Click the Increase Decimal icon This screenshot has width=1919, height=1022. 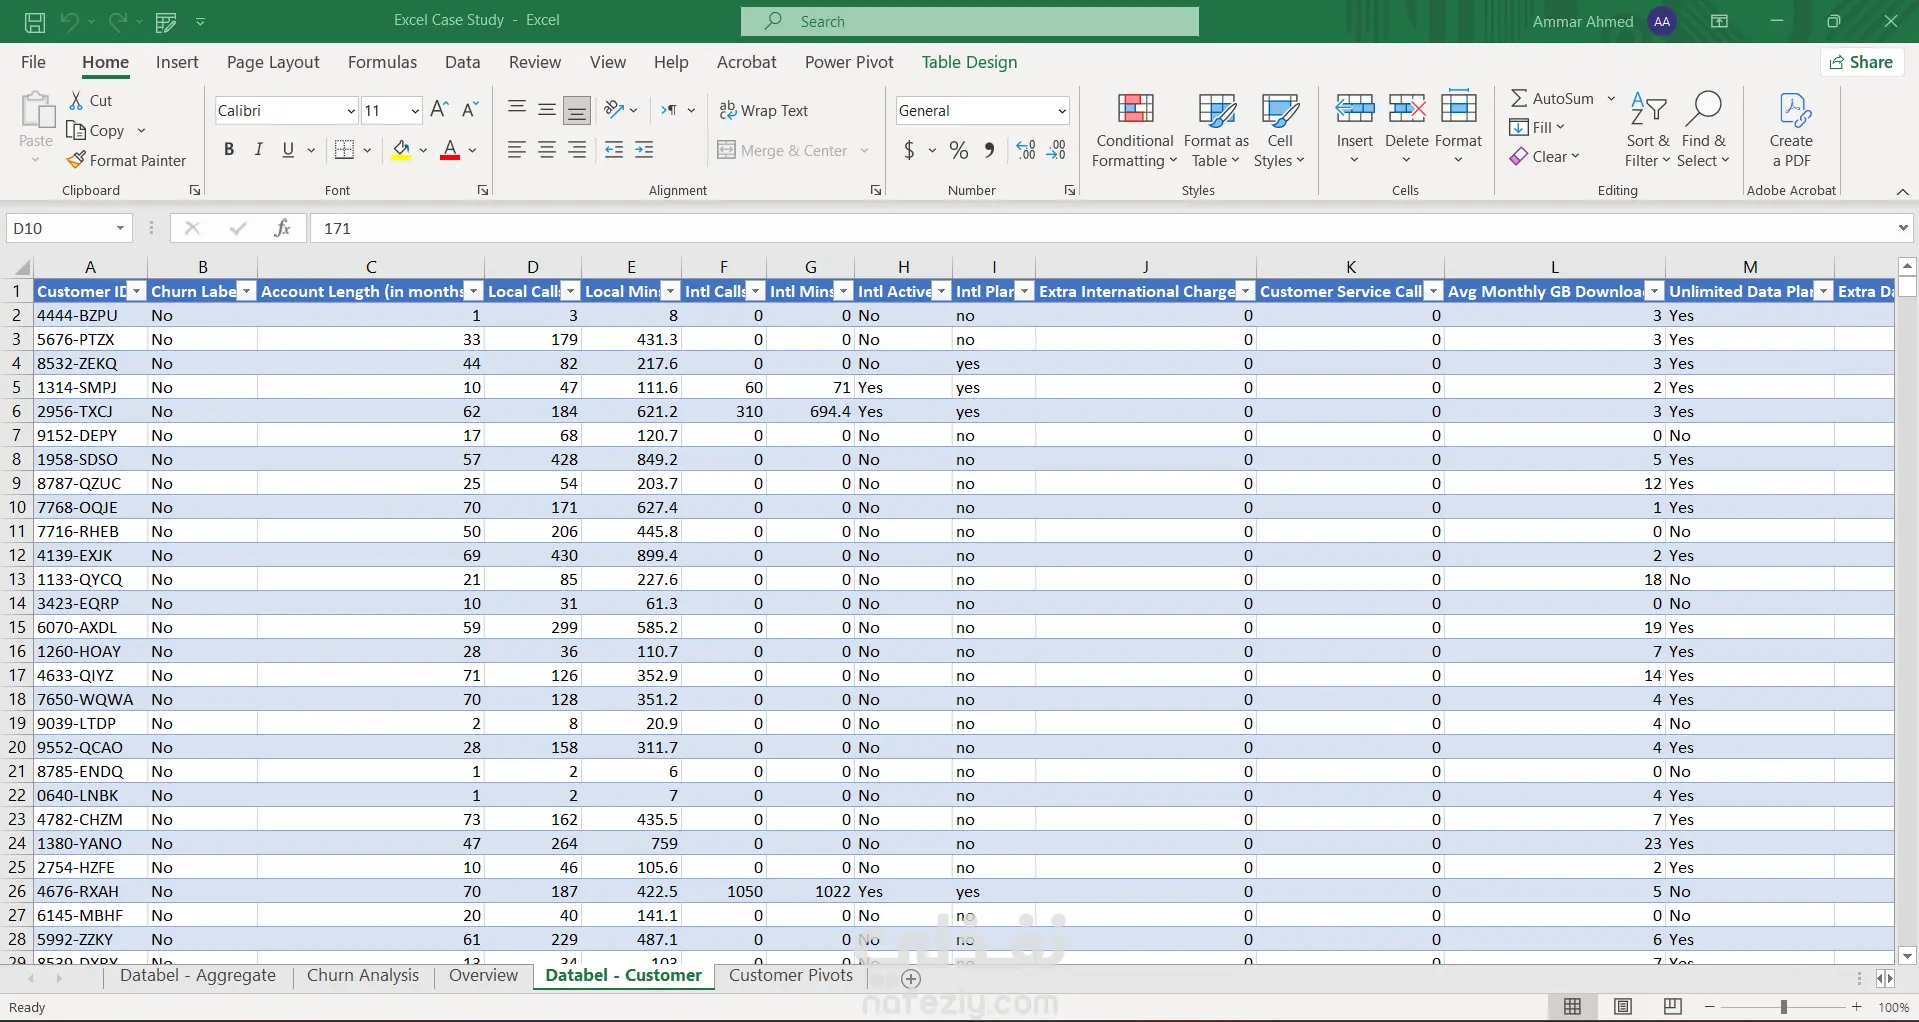(x=1026, y=150)
